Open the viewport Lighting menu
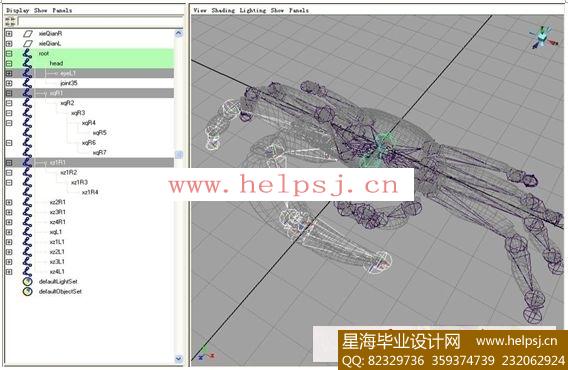The image size is (568, 370). [x=252, y=10]
